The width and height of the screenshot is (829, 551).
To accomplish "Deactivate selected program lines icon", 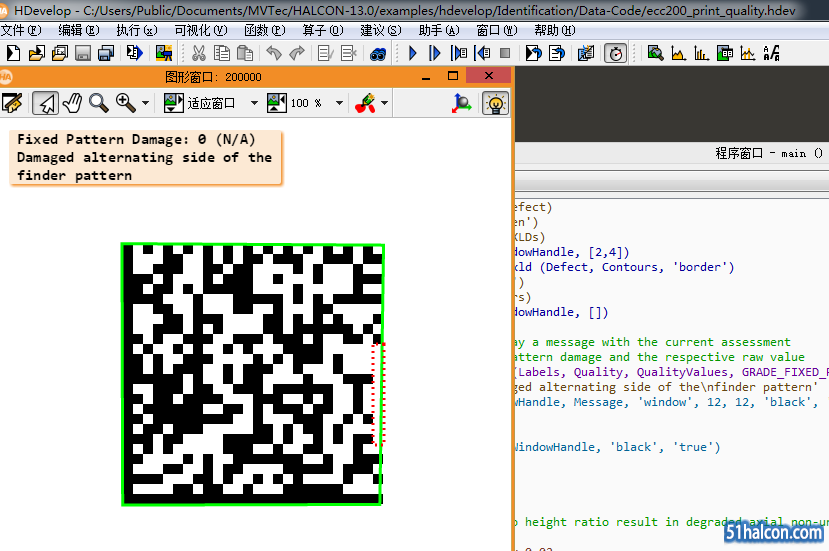I will [348, 53].
